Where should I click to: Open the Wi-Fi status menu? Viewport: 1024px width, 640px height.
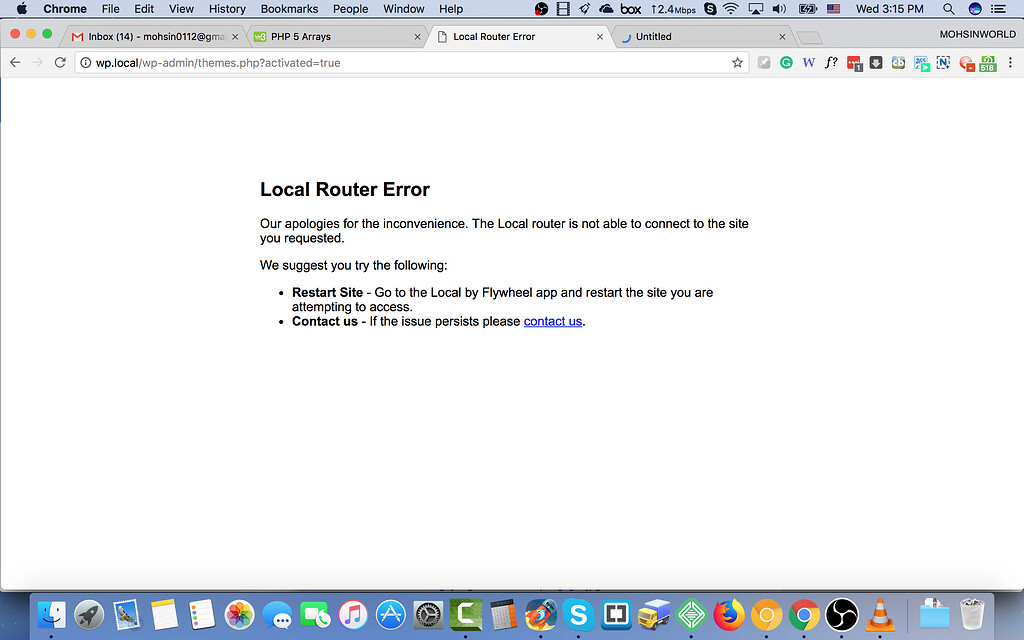point(731,8)
